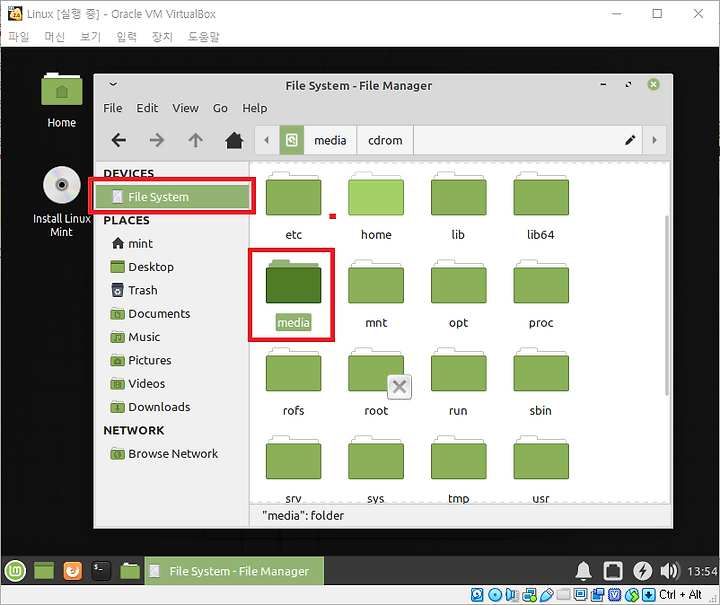
Task: Click the root filesystem icon in path bar
Action: (x=292, y=140)
